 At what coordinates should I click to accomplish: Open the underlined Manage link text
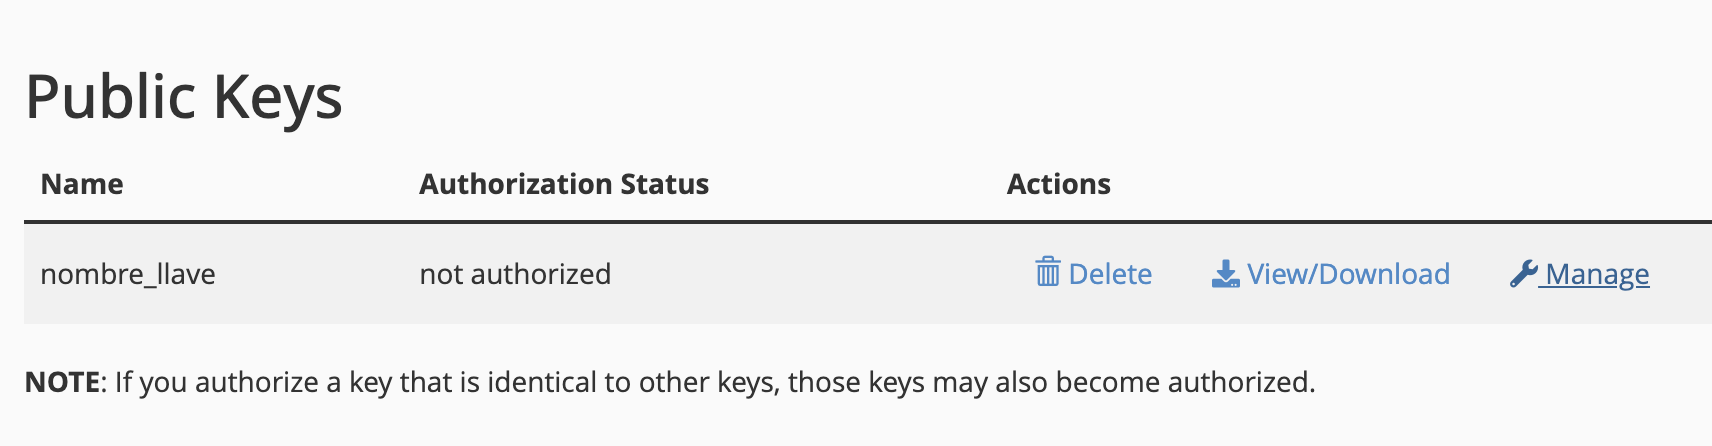point(1597,274)
